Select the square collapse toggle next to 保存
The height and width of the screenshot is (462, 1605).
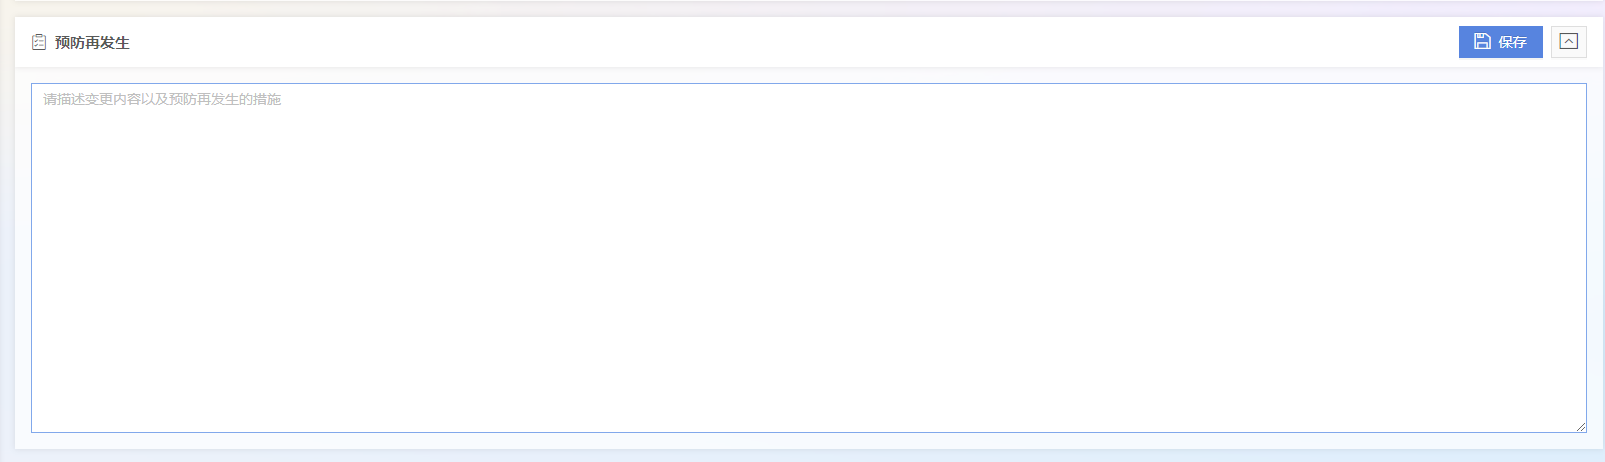coord(1569,42)
